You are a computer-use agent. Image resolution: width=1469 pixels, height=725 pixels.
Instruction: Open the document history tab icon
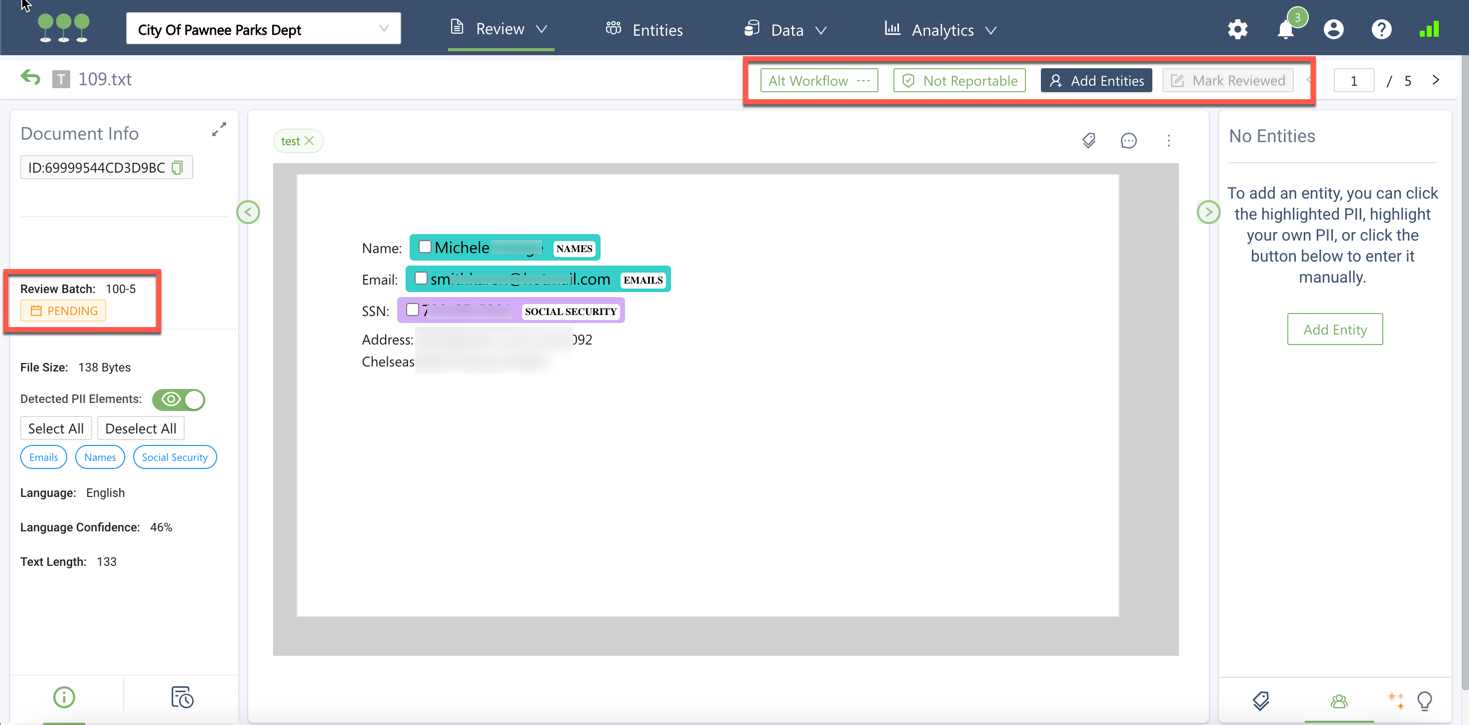click(182, 697)
